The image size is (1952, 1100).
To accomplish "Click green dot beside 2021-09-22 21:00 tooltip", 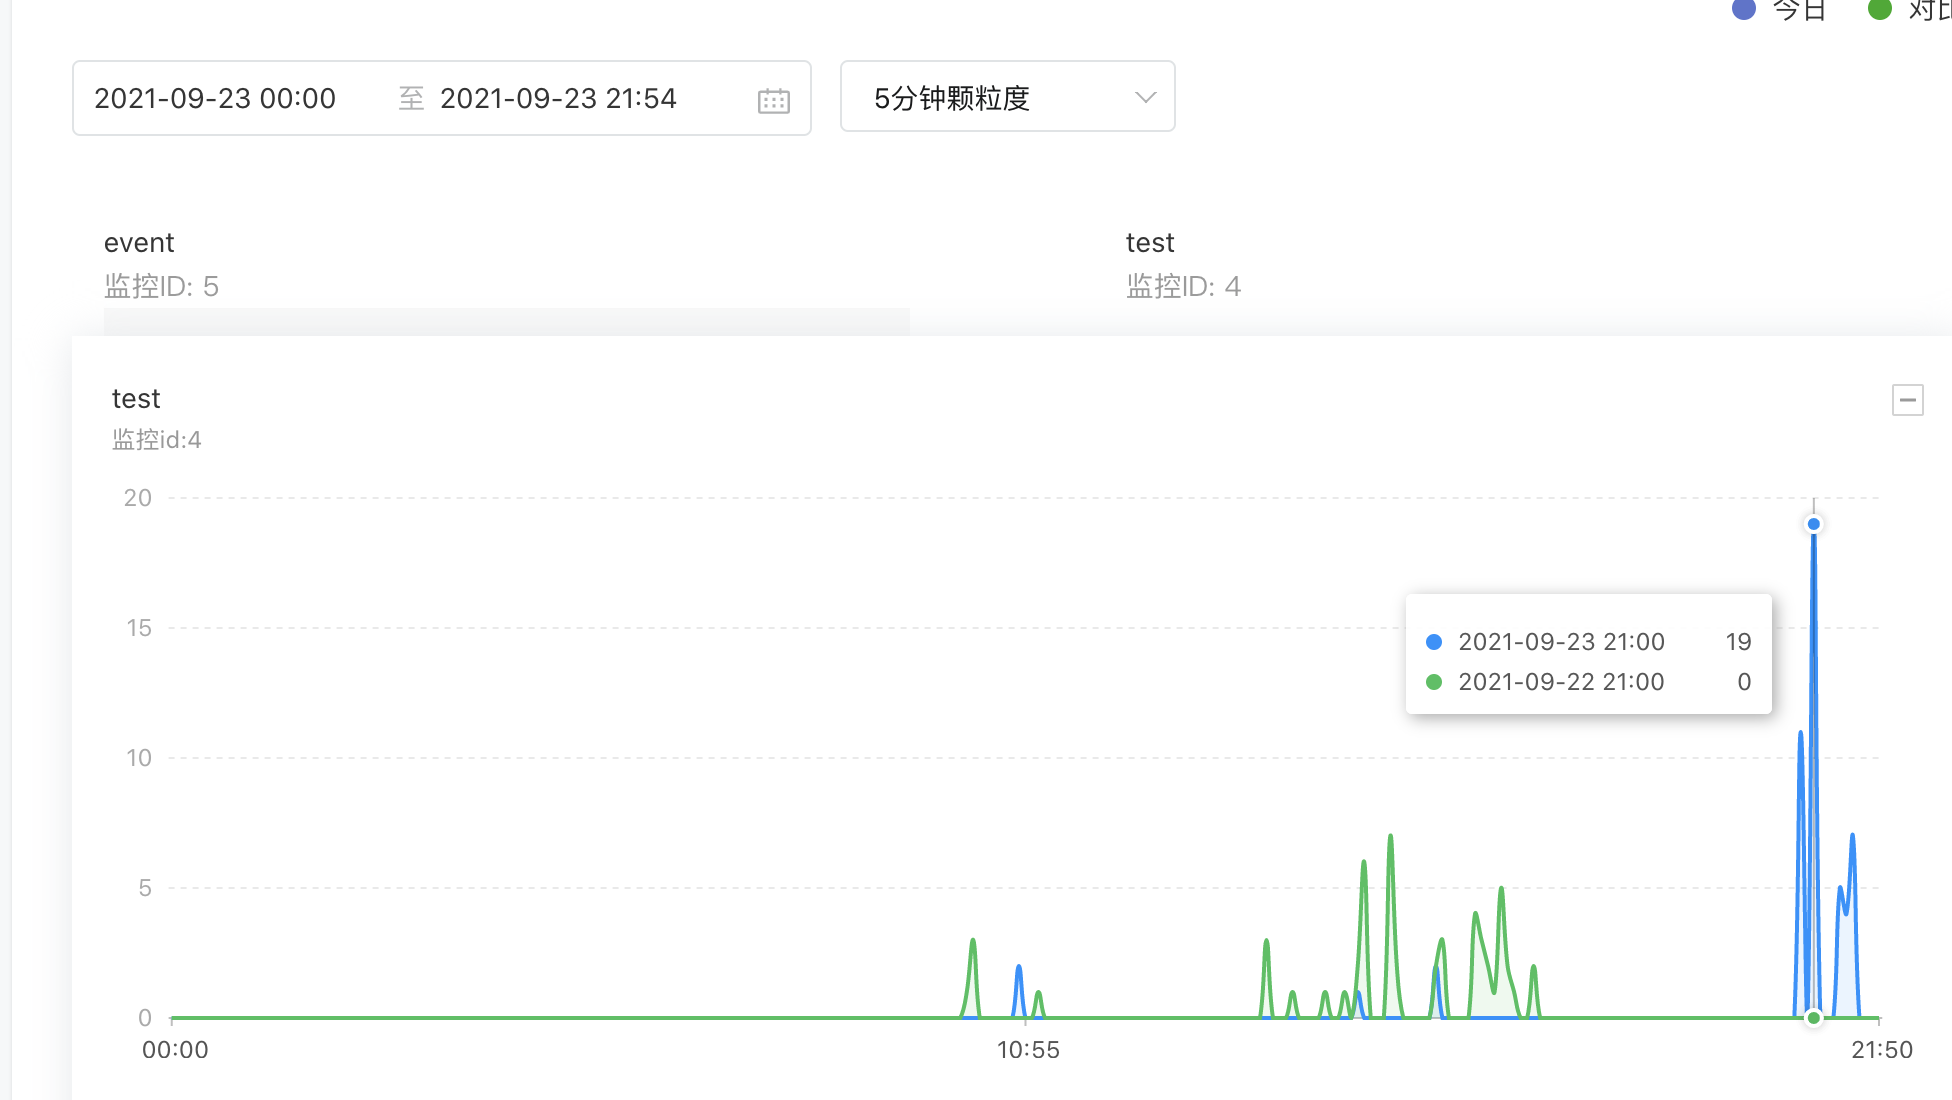I will click(x=1434, y=682).
